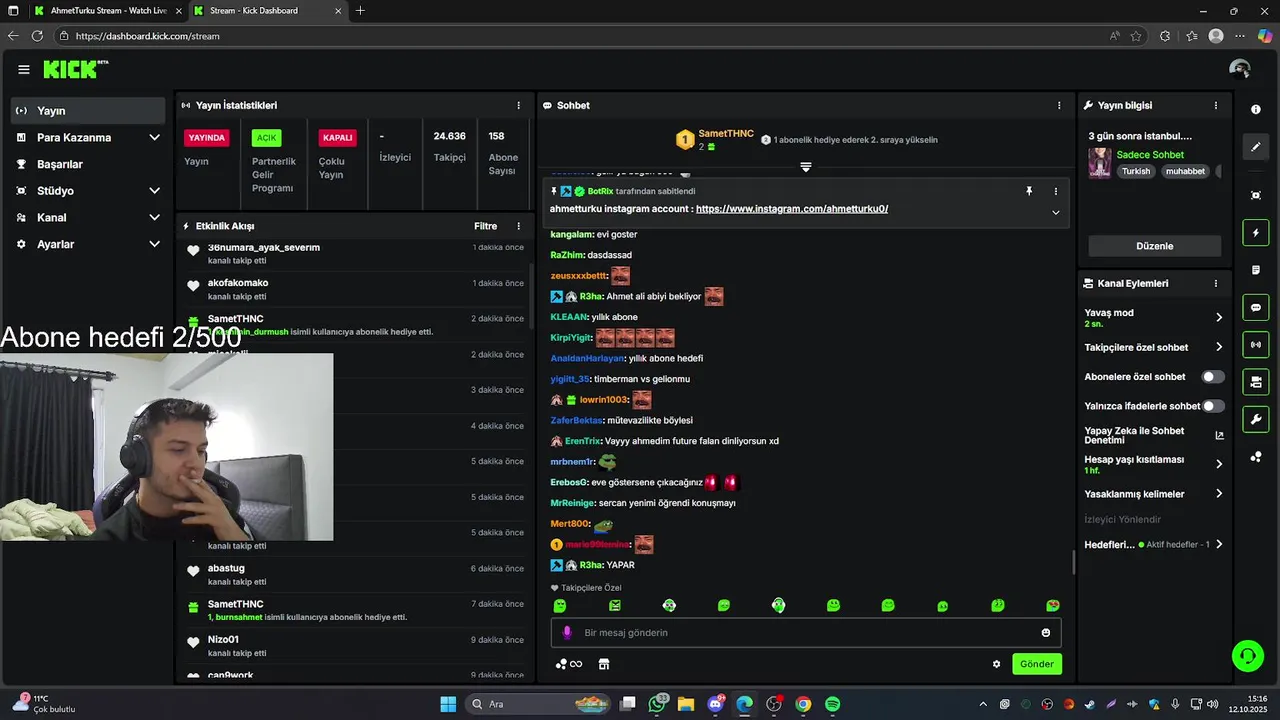Open Kanal Eylemleri panel options menu
This screenshot has height=720, width=1280.
point(1216,283)
